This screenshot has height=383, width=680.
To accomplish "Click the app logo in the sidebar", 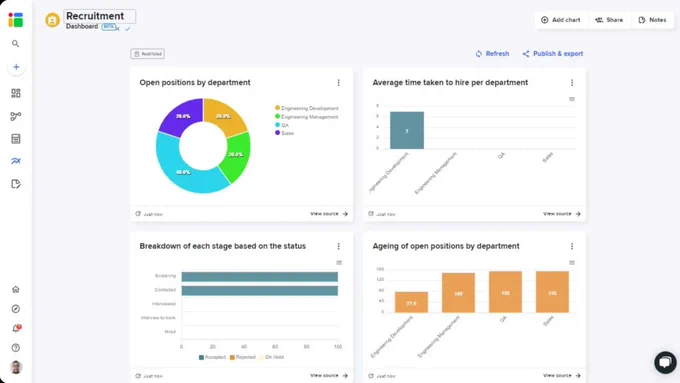I will (x=16, y=20).
